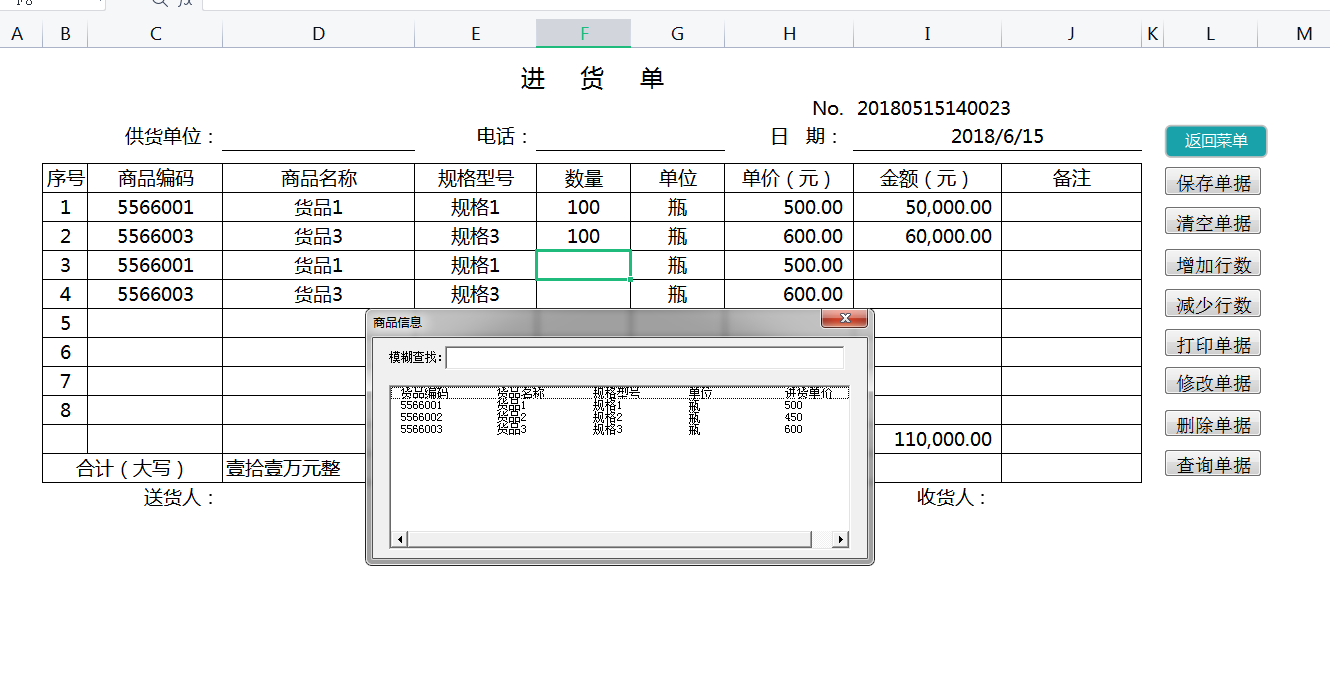
Task: Click row 1 unit price 500.00
Action: point(790,207)
